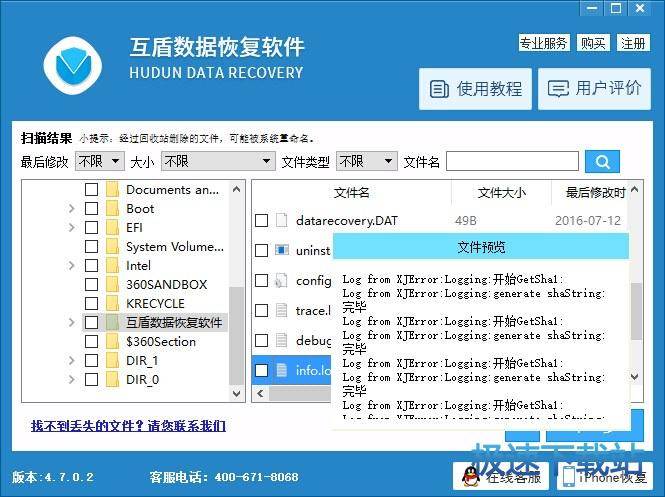The height and width of the screenshot is (497, 665).
Task: Open the 用户评价 user reviews button
Action: (594, 89)
